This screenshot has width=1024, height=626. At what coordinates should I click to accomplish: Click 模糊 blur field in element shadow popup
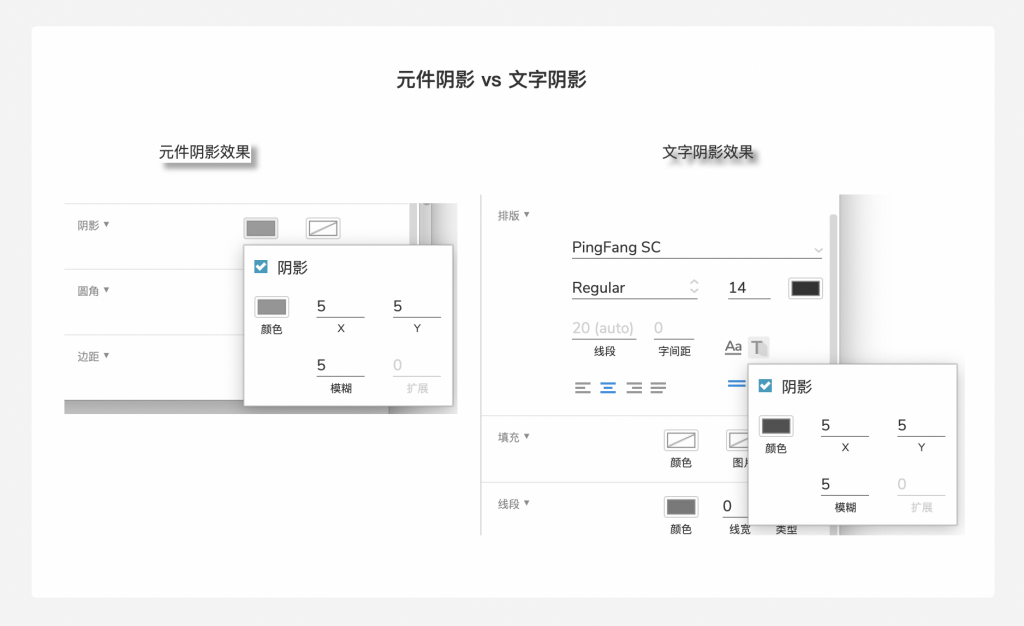340,366
